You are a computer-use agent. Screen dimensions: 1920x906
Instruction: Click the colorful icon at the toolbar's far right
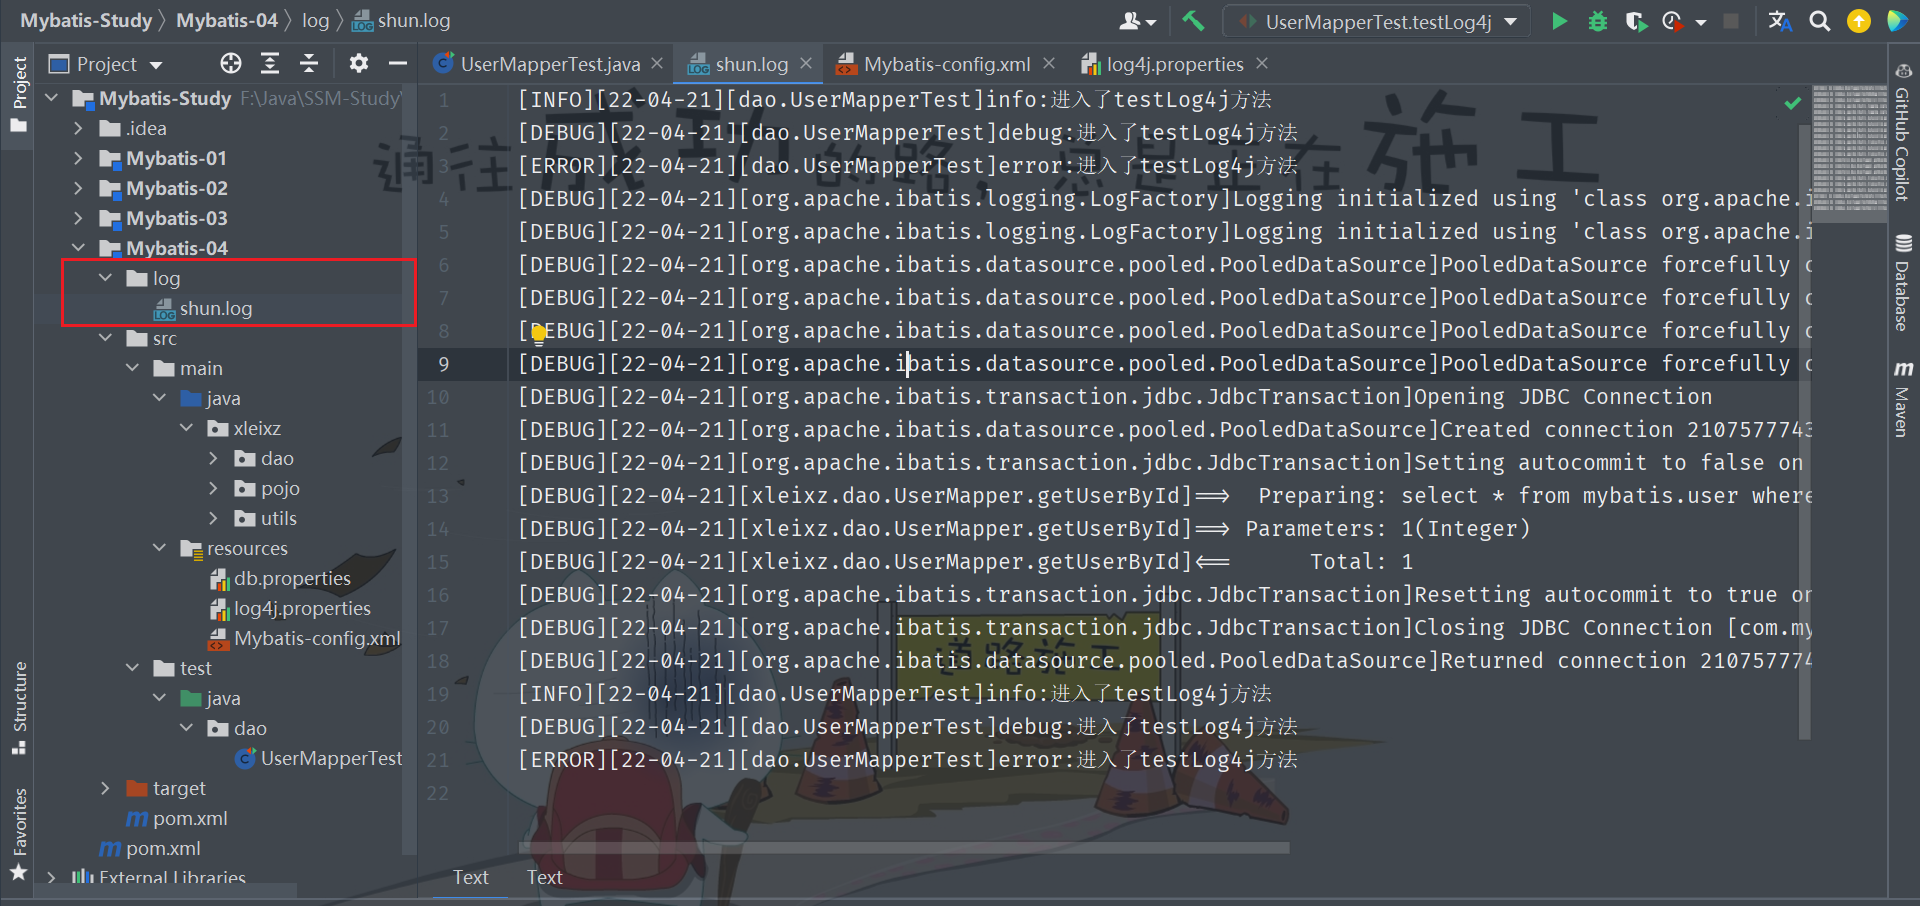click(1897, 21)
